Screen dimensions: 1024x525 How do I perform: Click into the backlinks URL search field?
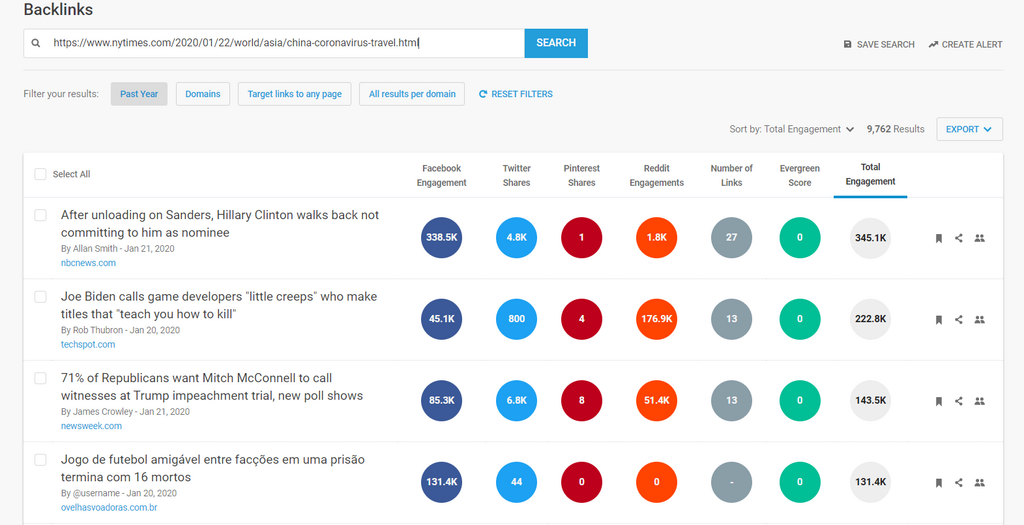[x=280, y=43]
